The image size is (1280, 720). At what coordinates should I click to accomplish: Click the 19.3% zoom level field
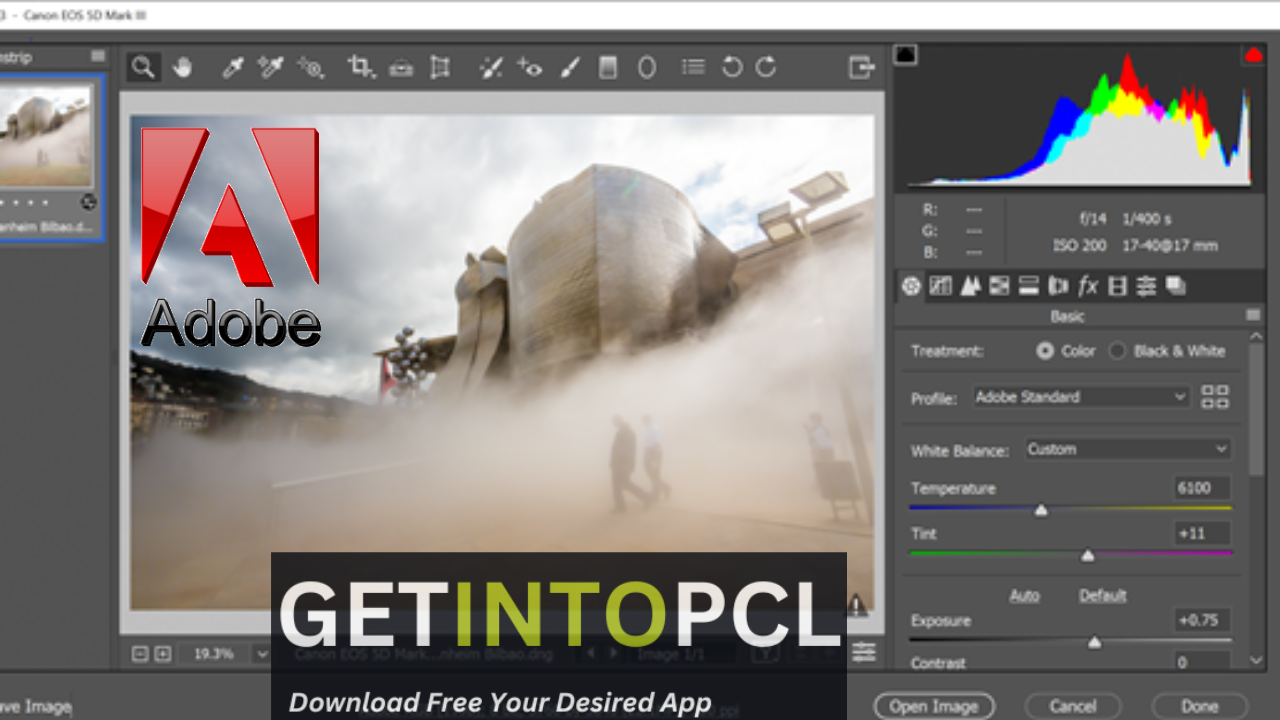tap(215, 654)
